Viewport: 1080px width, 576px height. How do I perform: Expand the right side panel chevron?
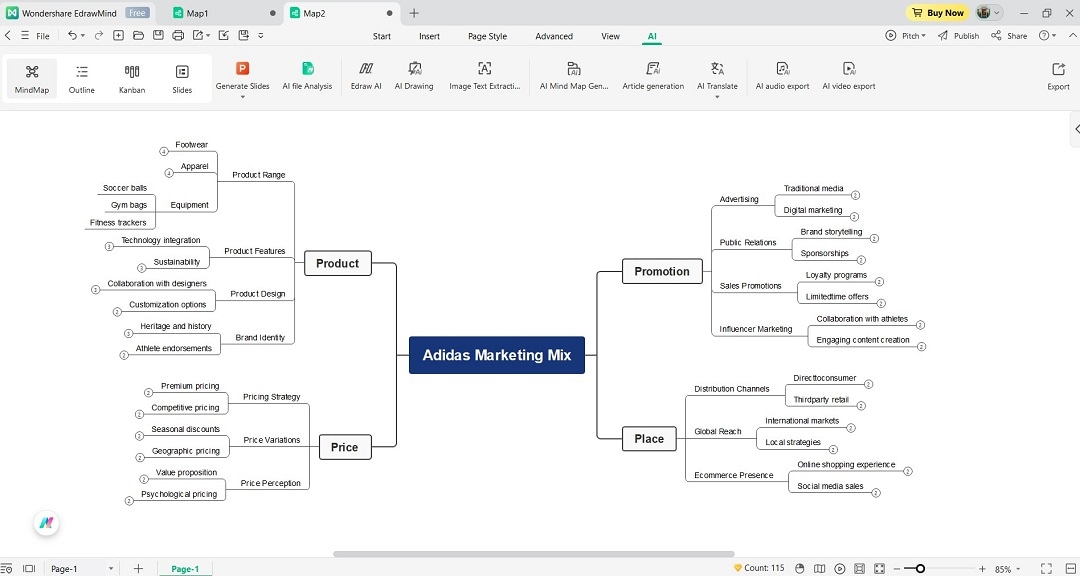point(1077,129)
